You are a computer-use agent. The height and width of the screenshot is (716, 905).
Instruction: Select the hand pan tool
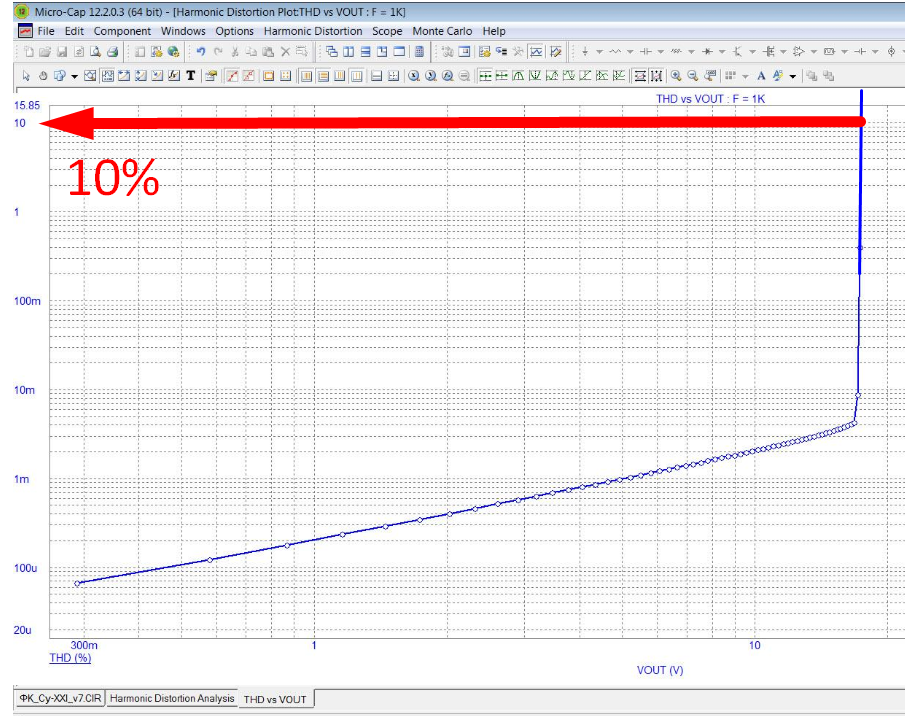pos(43,76)
